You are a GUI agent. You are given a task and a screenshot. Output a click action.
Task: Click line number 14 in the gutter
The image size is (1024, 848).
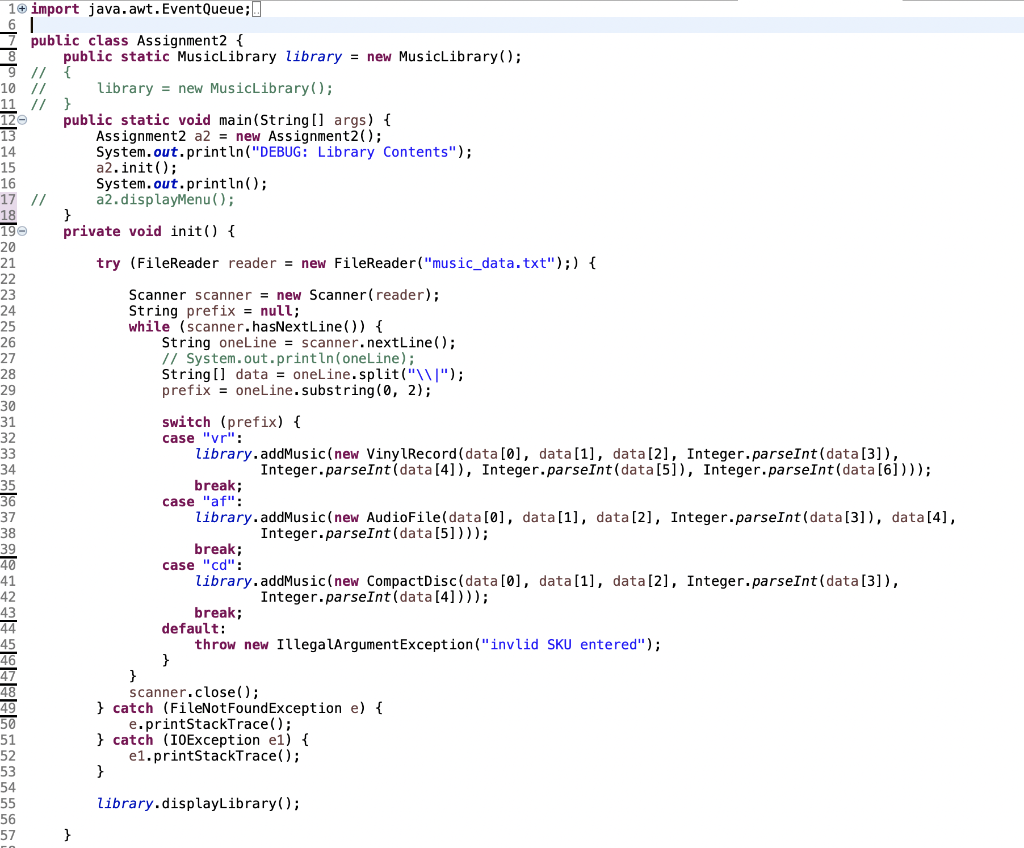(x=9, y=151)
